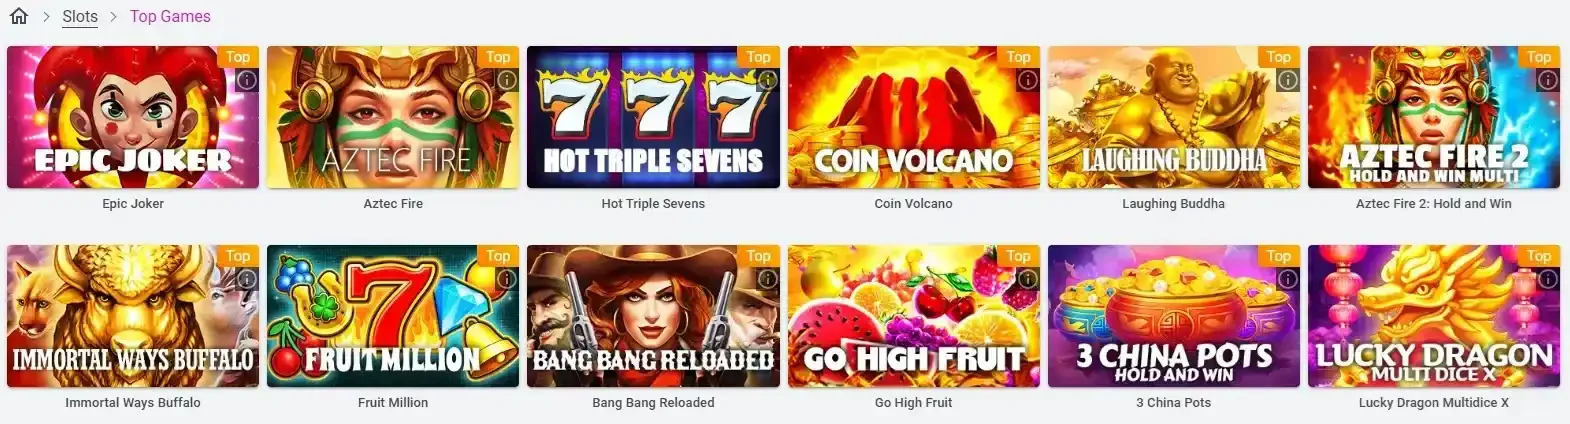The width and height of the screenshot is (1570, 424).
Task: Click info icon on Fruit Million tile
Action: 507,279
